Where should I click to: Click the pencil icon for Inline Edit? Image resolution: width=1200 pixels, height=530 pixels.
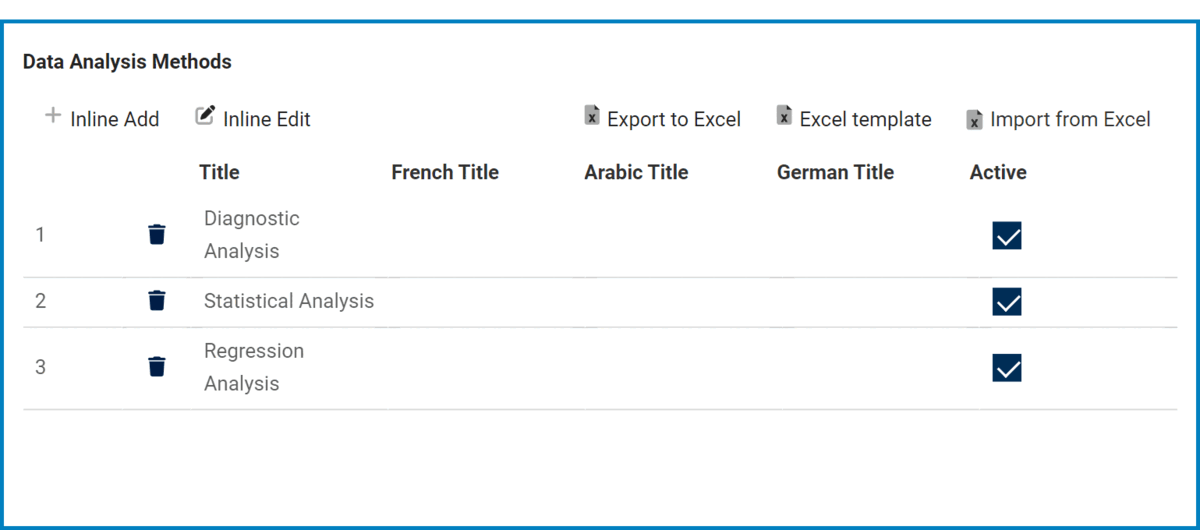[x=205, y=116]
